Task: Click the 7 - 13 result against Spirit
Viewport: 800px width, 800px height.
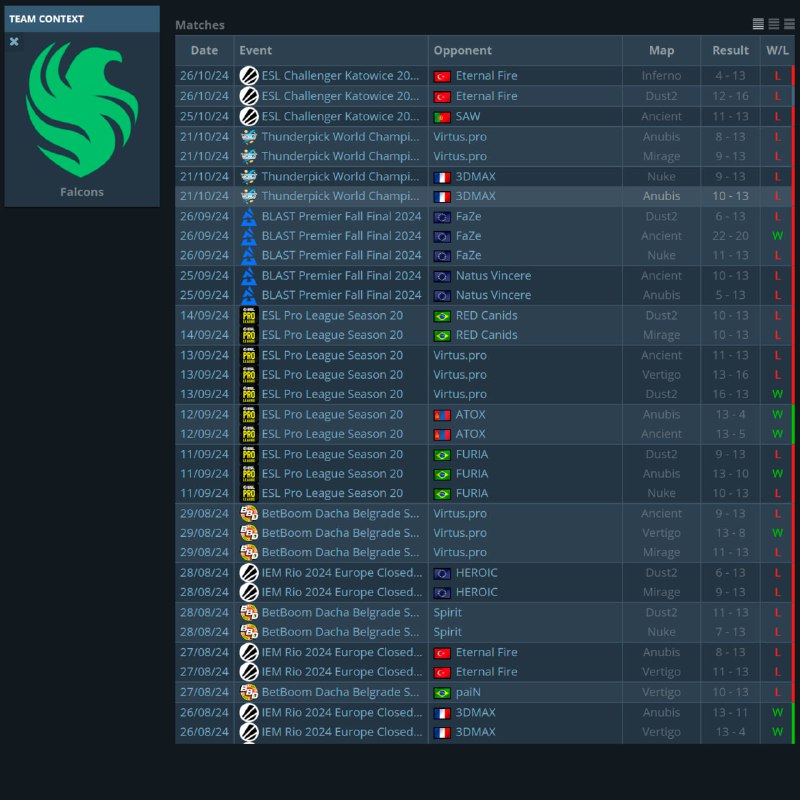Action: [x=731, y=632]
